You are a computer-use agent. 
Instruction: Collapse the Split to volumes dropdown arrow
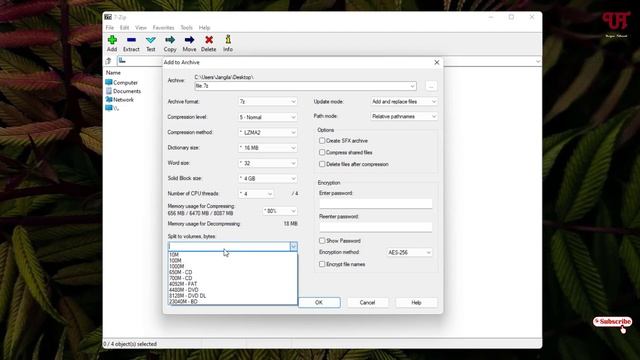click(x=293, y=247)
